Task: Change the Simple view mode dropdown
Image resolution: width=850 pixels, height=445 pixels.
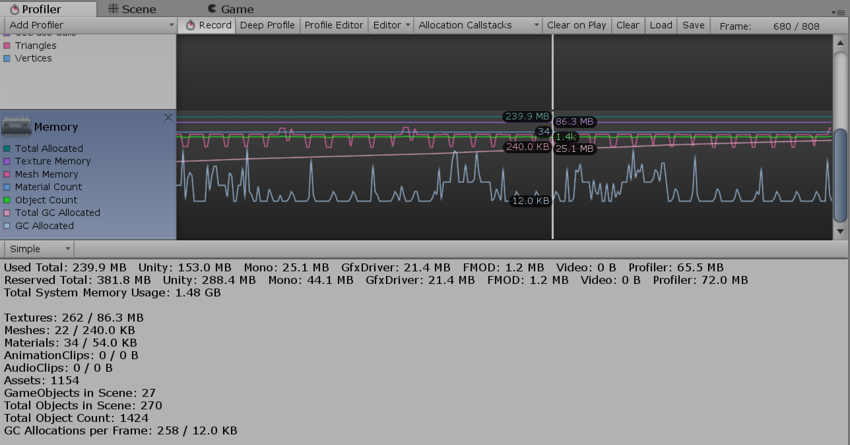Action: pos(40,249)
